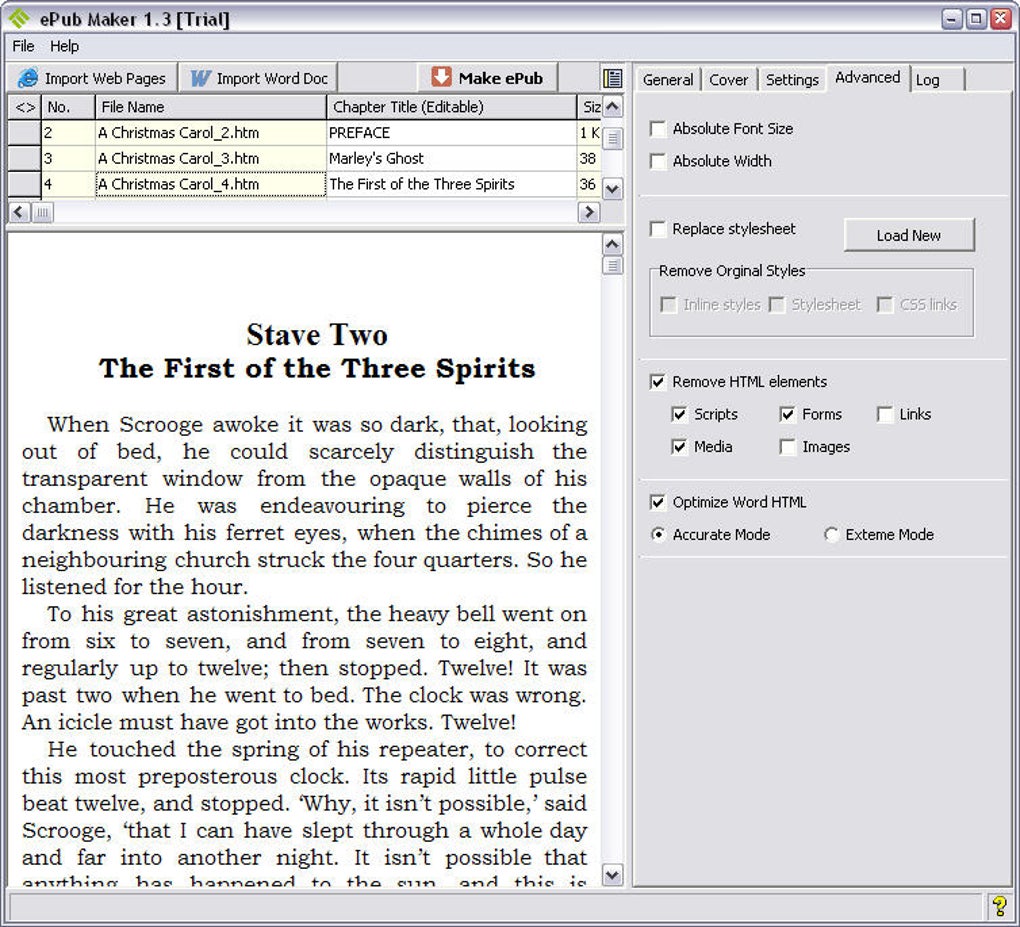Image resolution: width=1020 pixels, height=927 pixels.
Task: Select A Christmas Carol_2.htm file row
Action: (x=211, y=133)
